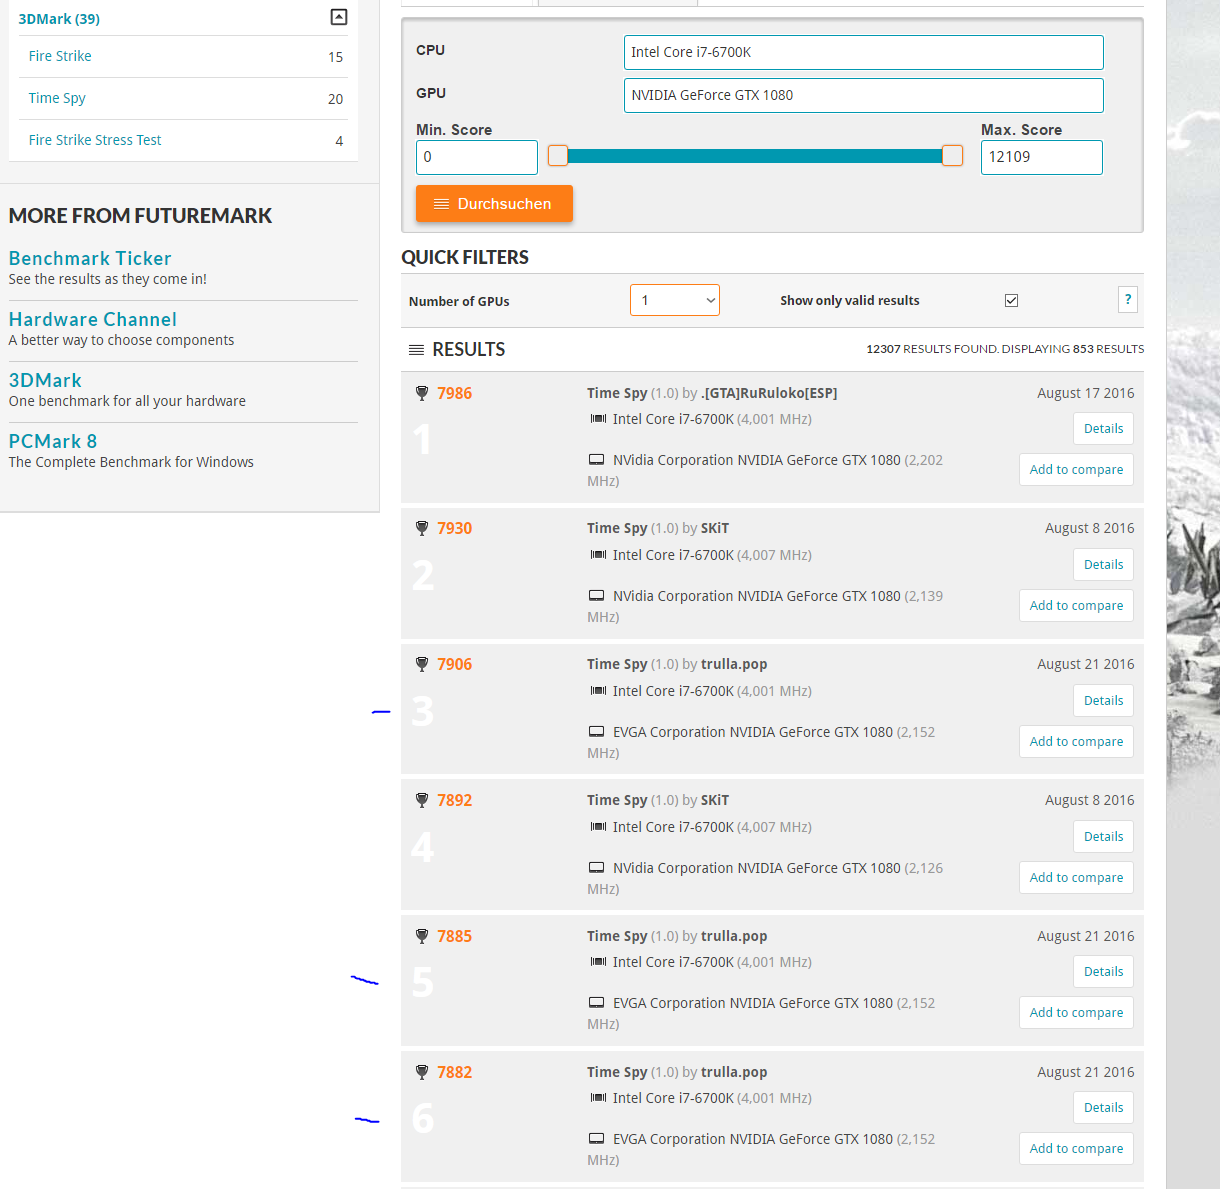Click the trophy icon next to score 7906
1220x1189 pixels.
point(422,664)
